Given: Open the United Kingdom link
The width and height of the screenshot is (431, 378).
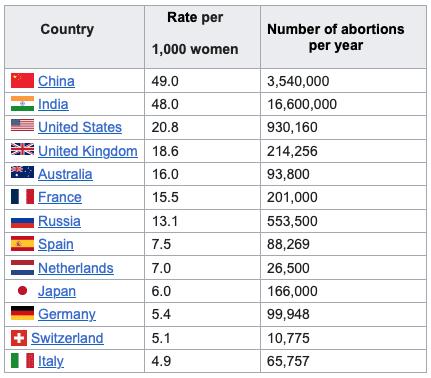Looking at the screenshot, I should (x=88, y=151).
